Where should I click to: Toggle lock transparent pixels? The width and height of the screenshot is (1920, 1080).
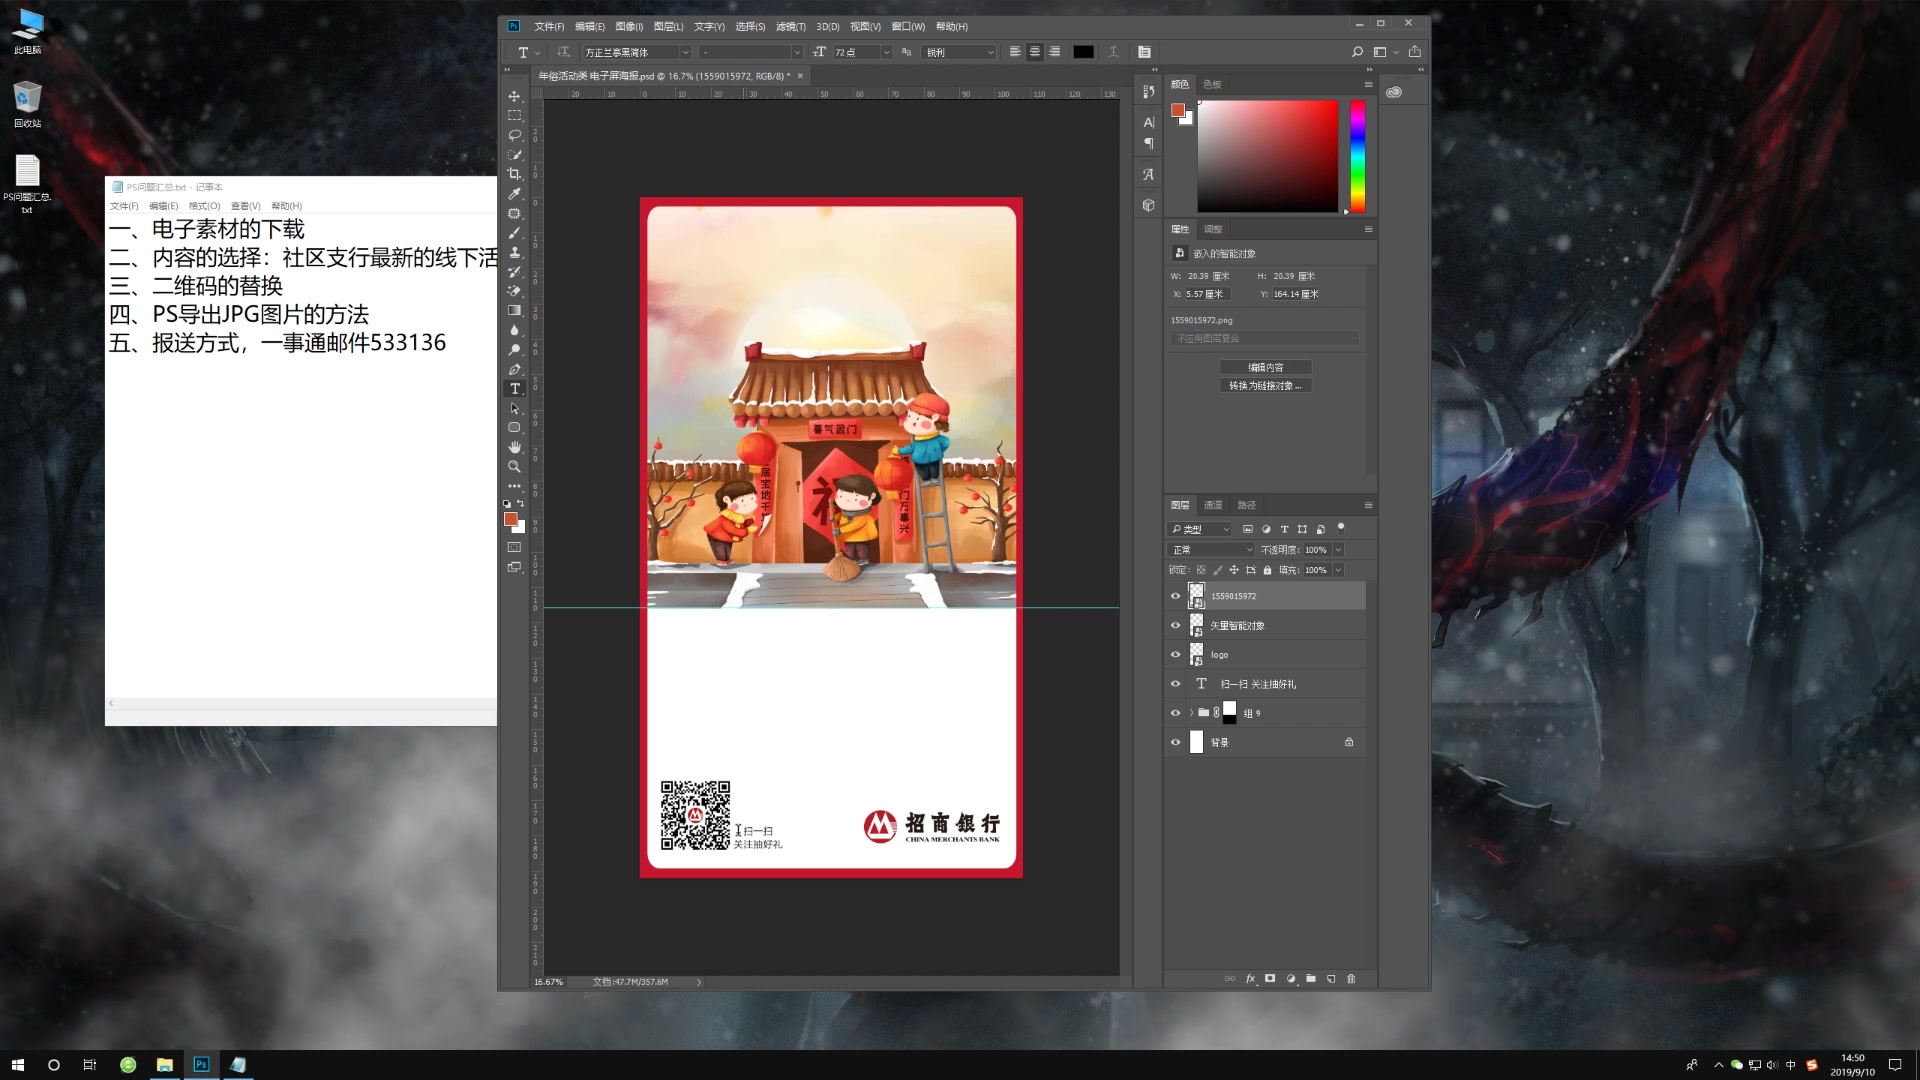(x=1201, y=570)
